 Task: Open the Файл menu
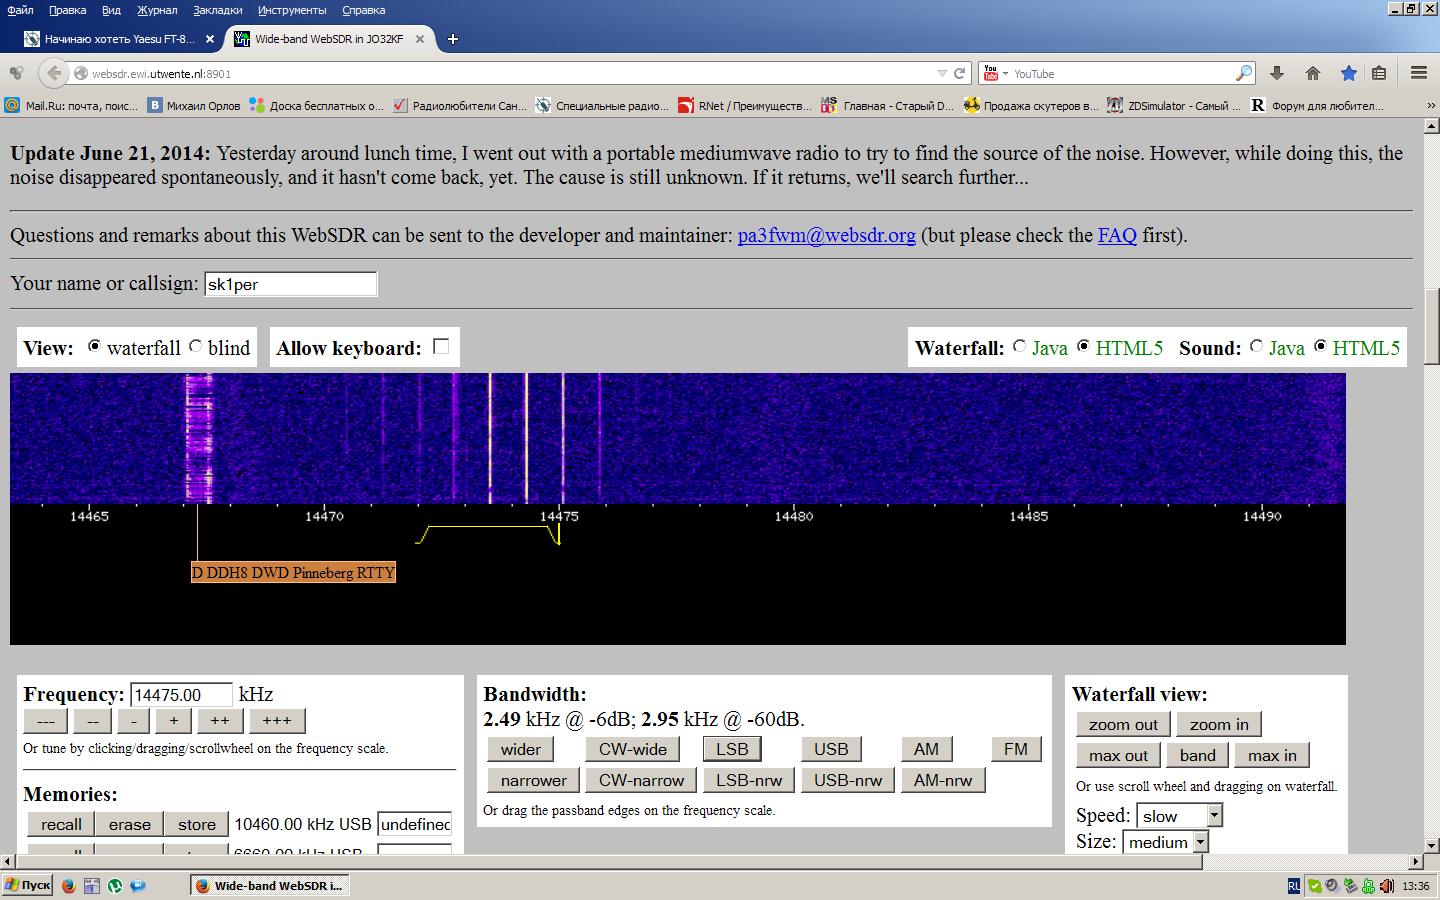[x=20, y=10]
